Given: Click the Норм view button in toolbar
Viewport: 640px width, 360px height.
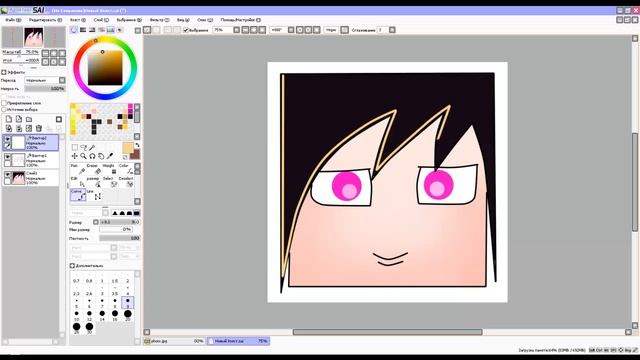Looking at the screenshot, I should 331,30.
